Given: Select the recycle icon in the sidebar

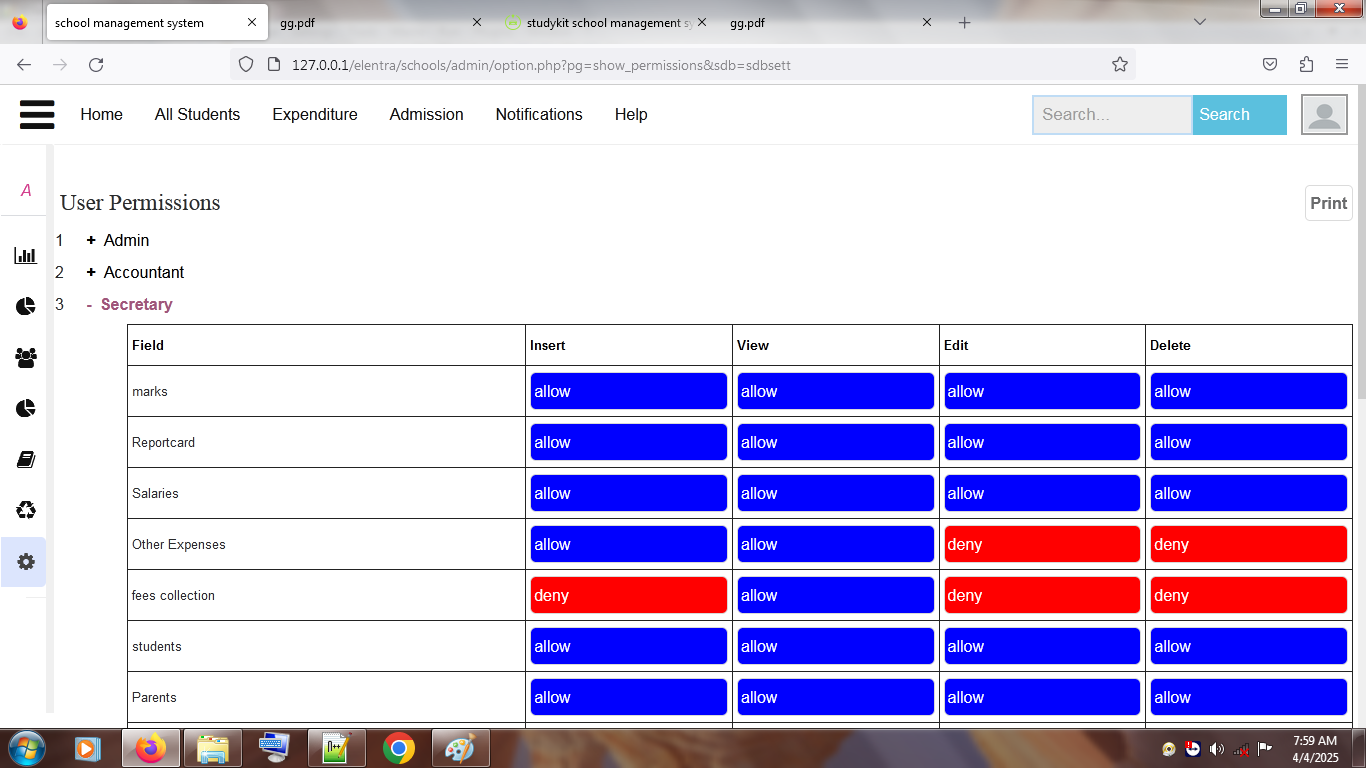Looking at the screenshot, I should click(x=24, y=510).
